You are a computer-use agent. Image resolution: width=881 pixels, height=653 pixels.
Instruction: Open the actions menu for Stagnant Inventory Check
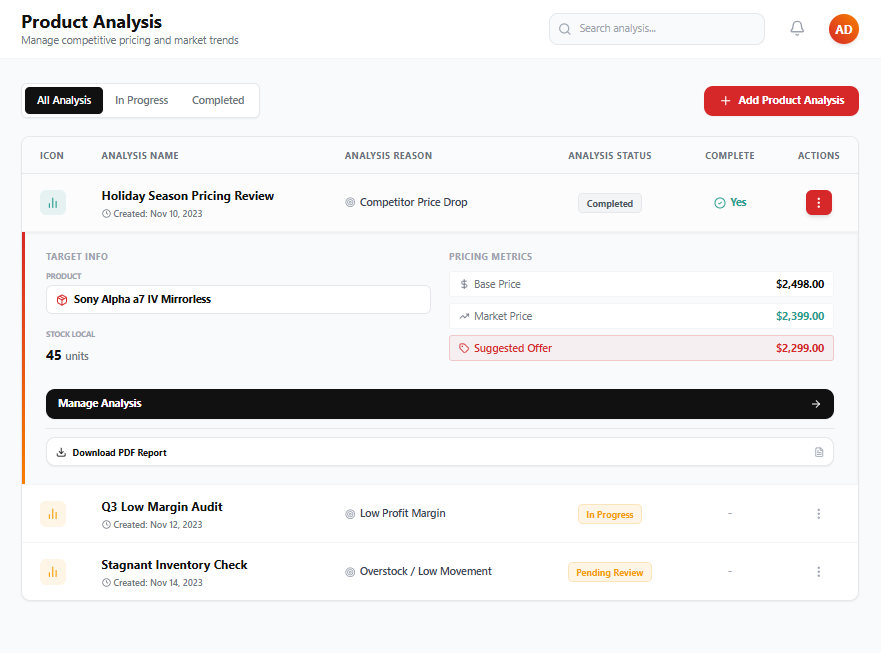coord(819,572)
